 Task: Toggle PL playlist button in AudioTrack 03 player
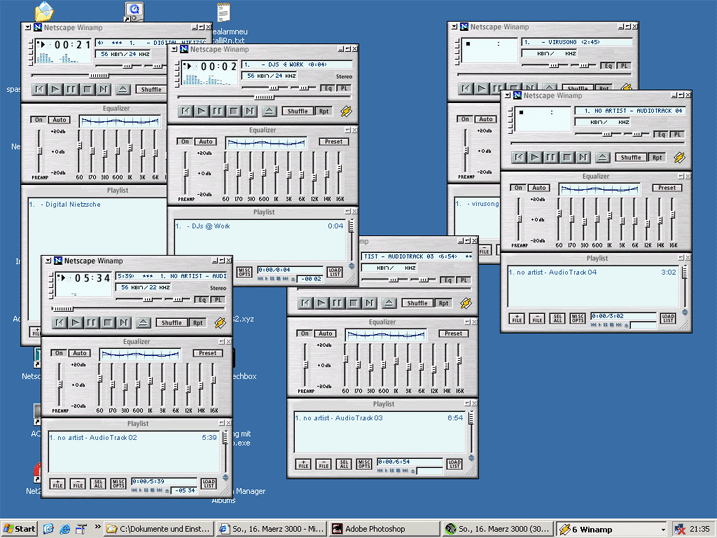pyautogui.click(x=464, y=279)
